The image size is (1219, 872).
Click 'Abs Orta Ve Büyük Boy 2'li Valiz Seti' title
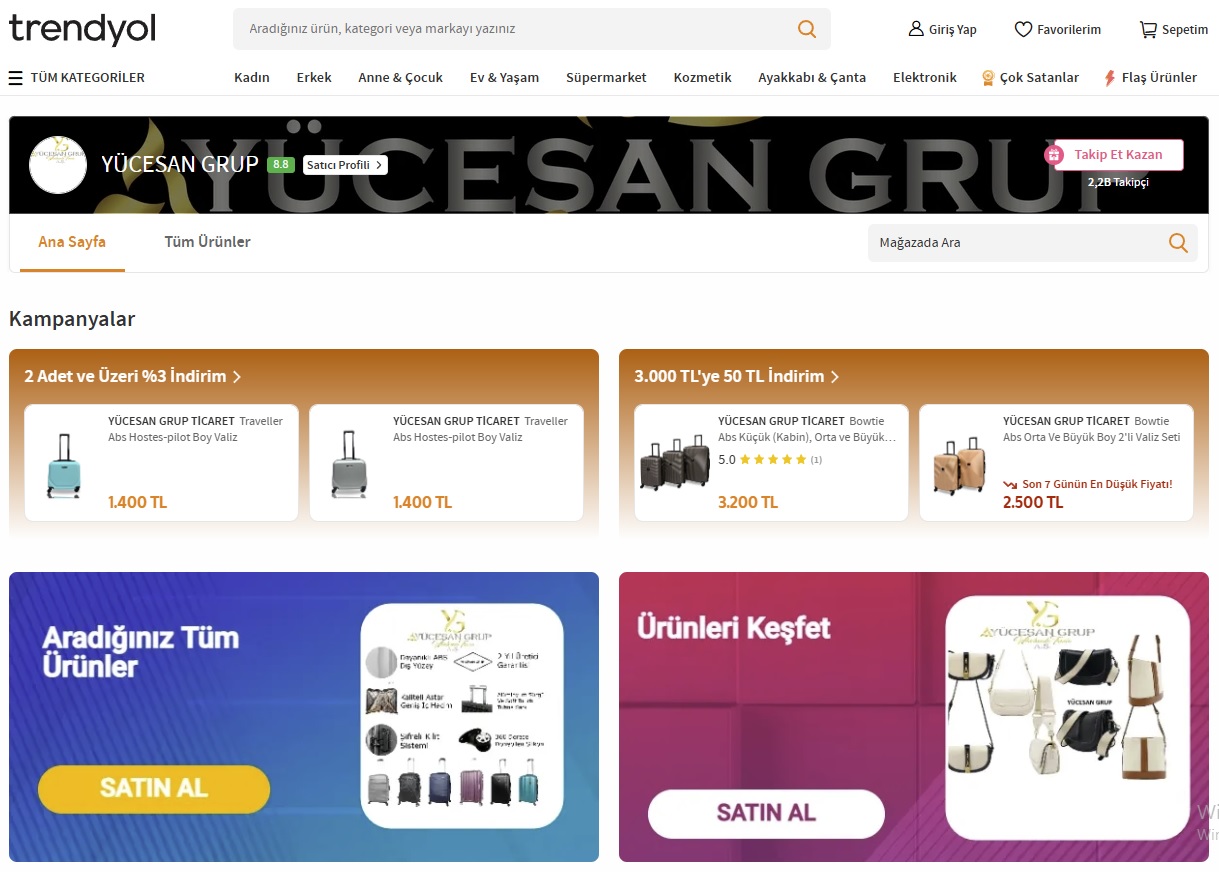[1092, 437]
